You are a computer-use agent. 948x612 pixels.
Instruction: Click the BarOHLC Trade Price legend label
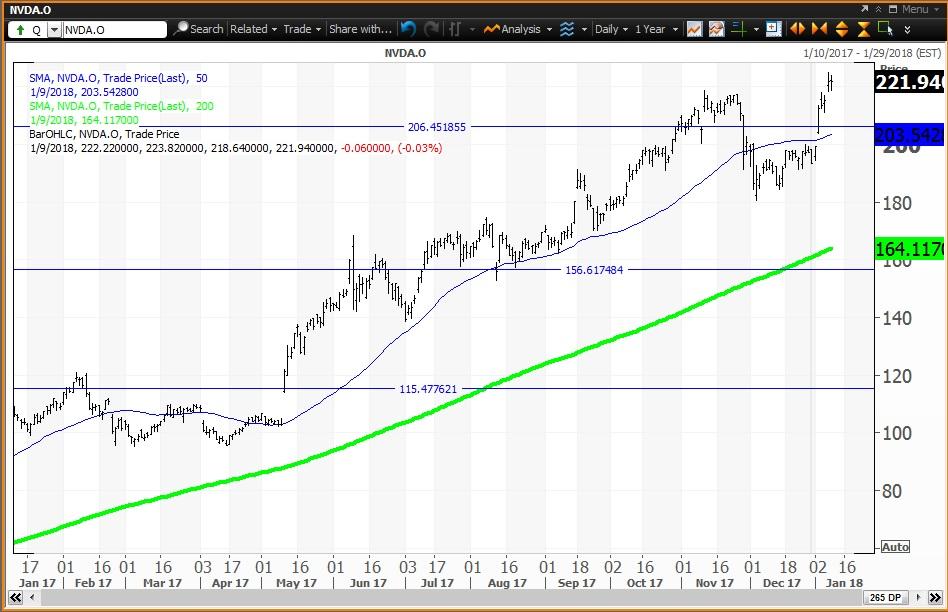click(x=104, y=134)
